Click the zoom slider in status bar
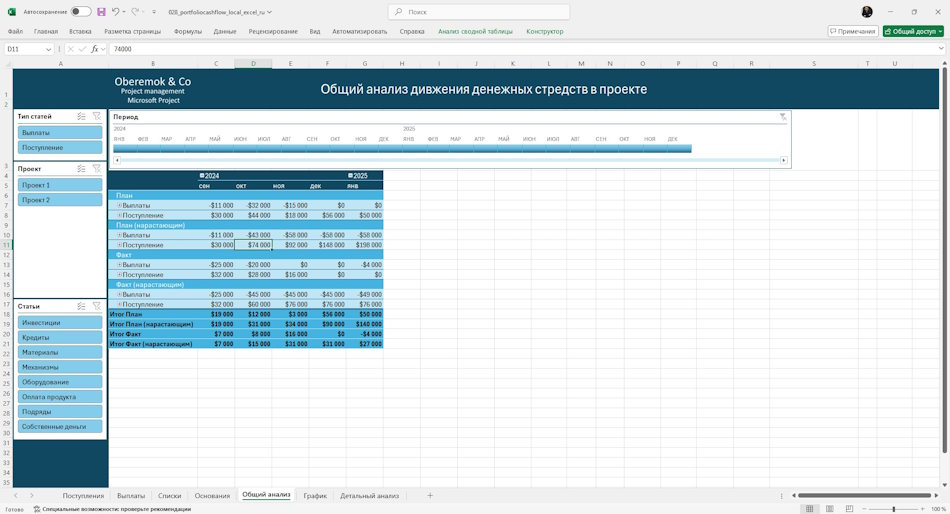This screenshot has width=950, height=514. tap(894, 509)
